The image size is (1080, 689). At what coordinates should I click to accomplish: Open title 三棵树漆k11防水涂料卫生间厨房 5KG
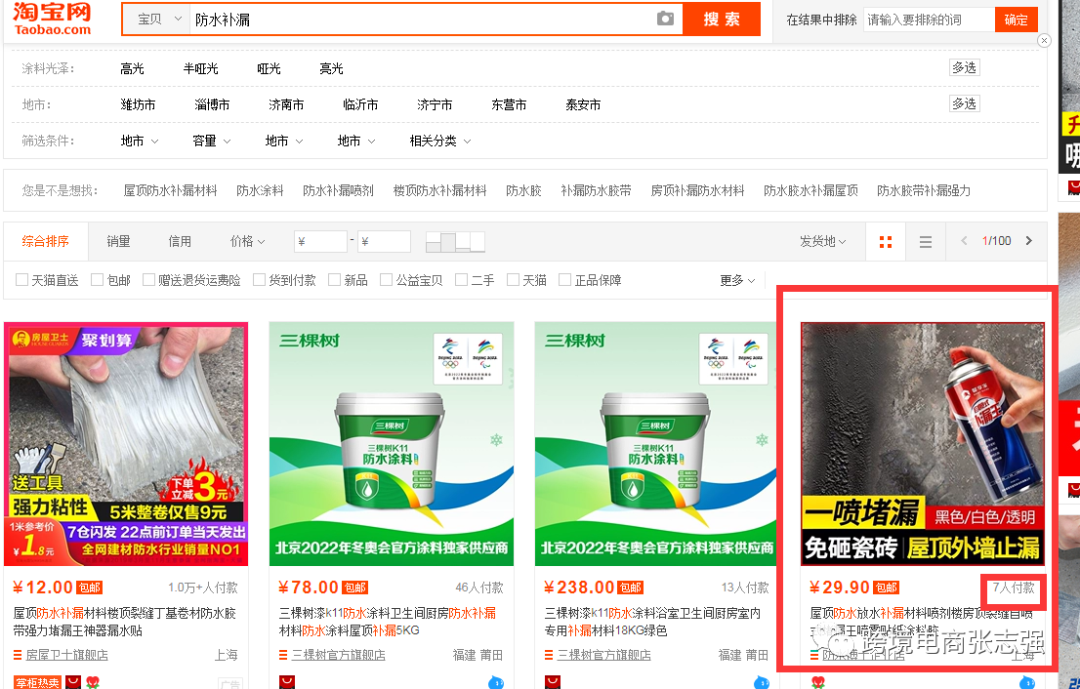pyautogui.click(x=388, y=621)
